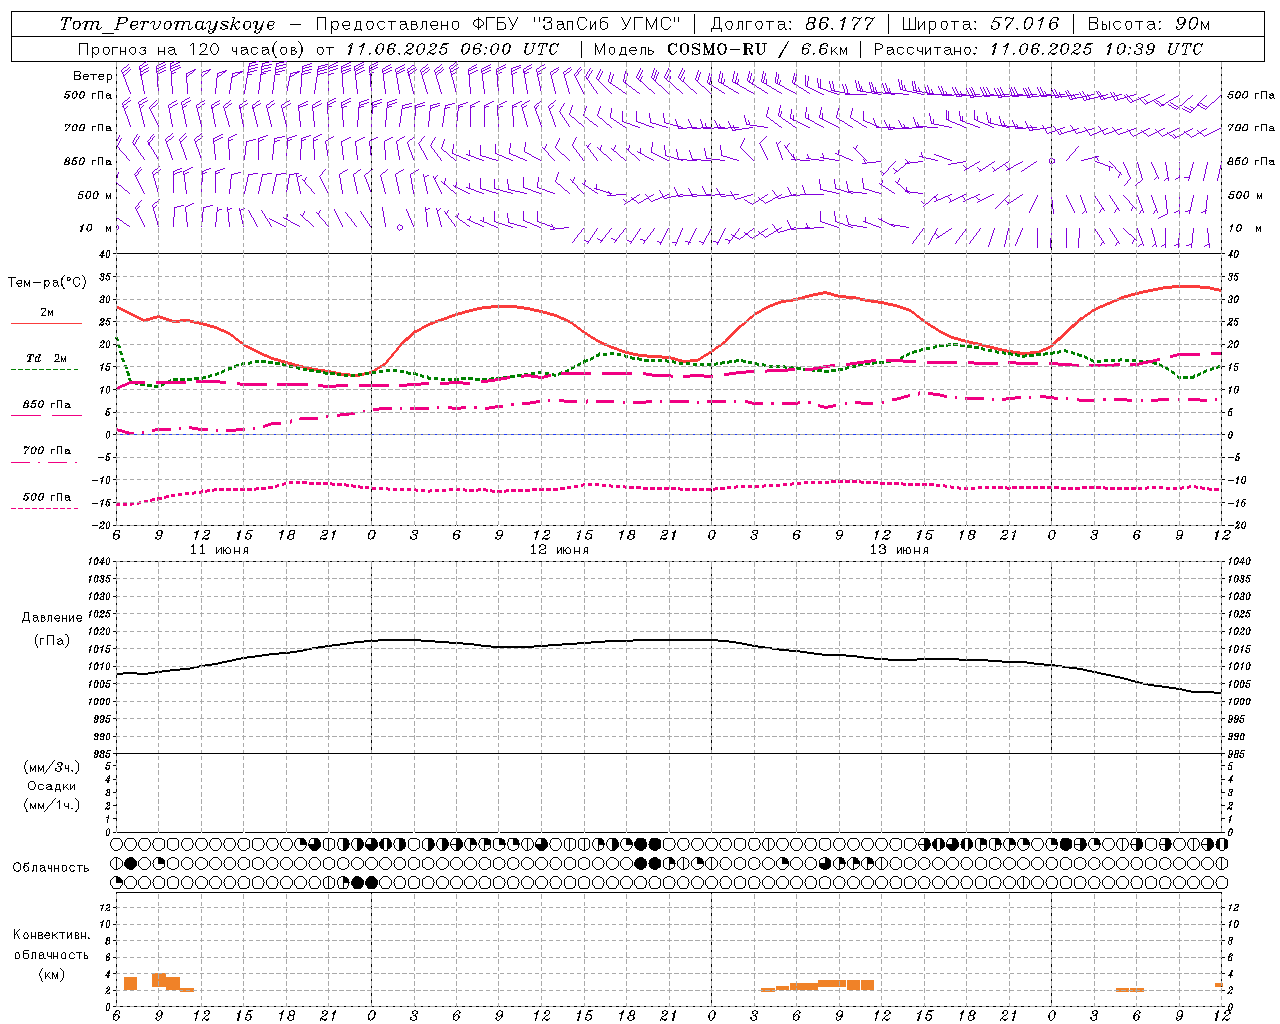Image resolution: width=1280 pixels, height=1024 pixels.
Task: Click the (мм/3ч.) precipitation unit label
Action: click(51, 767)
